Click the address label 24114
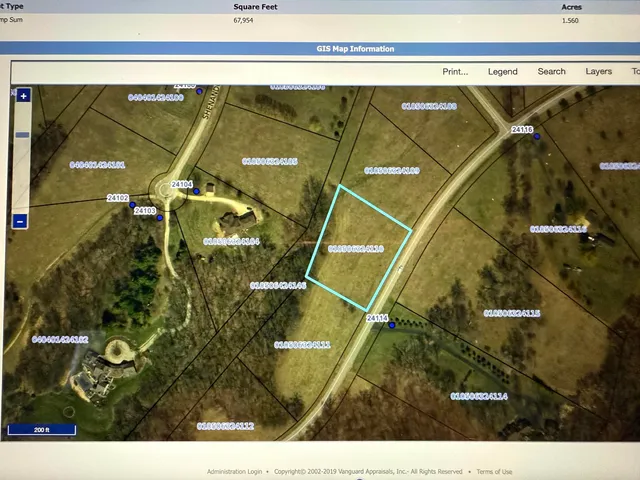Screen dimensions: 640x480 click(376, 318)
